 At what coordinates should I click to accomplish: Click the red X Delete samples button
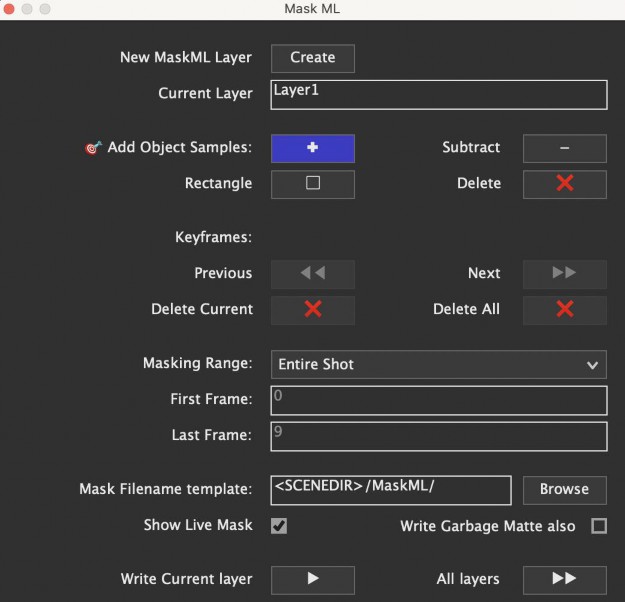pos(564,184)
